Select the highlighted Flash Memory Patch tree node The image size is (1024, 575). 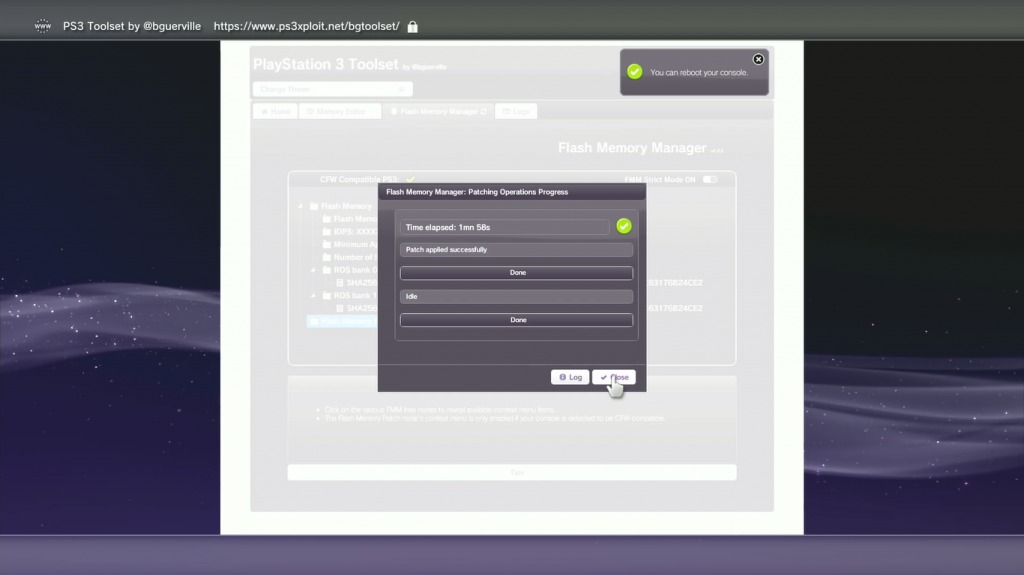click(342, 321)
